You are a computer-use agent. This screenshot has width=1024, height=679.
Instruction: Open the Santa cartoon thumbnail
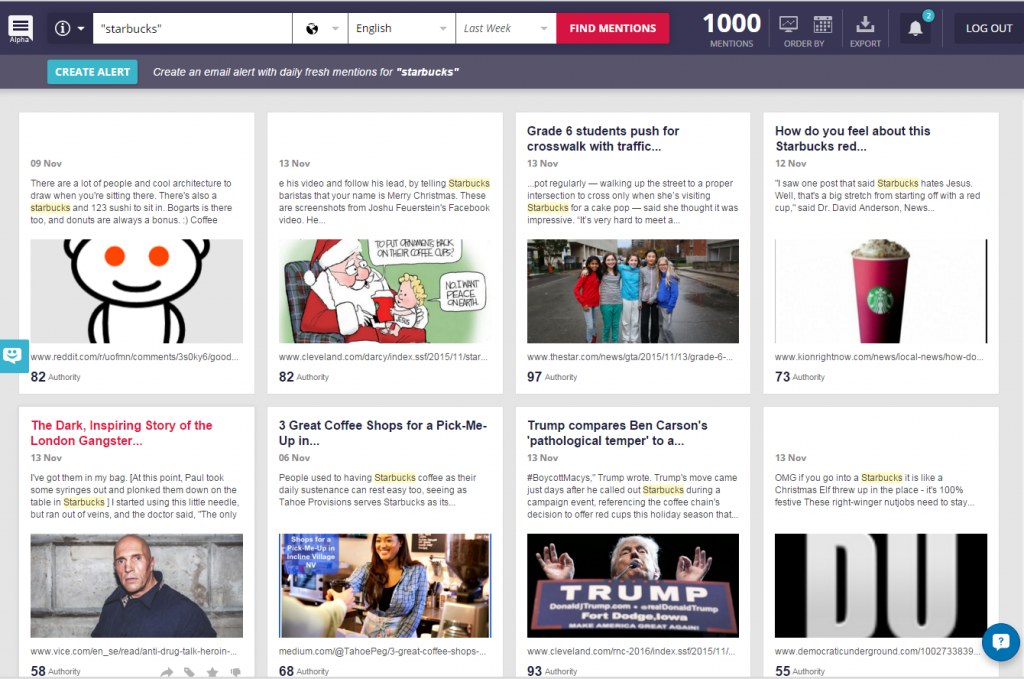coord(385,291)
